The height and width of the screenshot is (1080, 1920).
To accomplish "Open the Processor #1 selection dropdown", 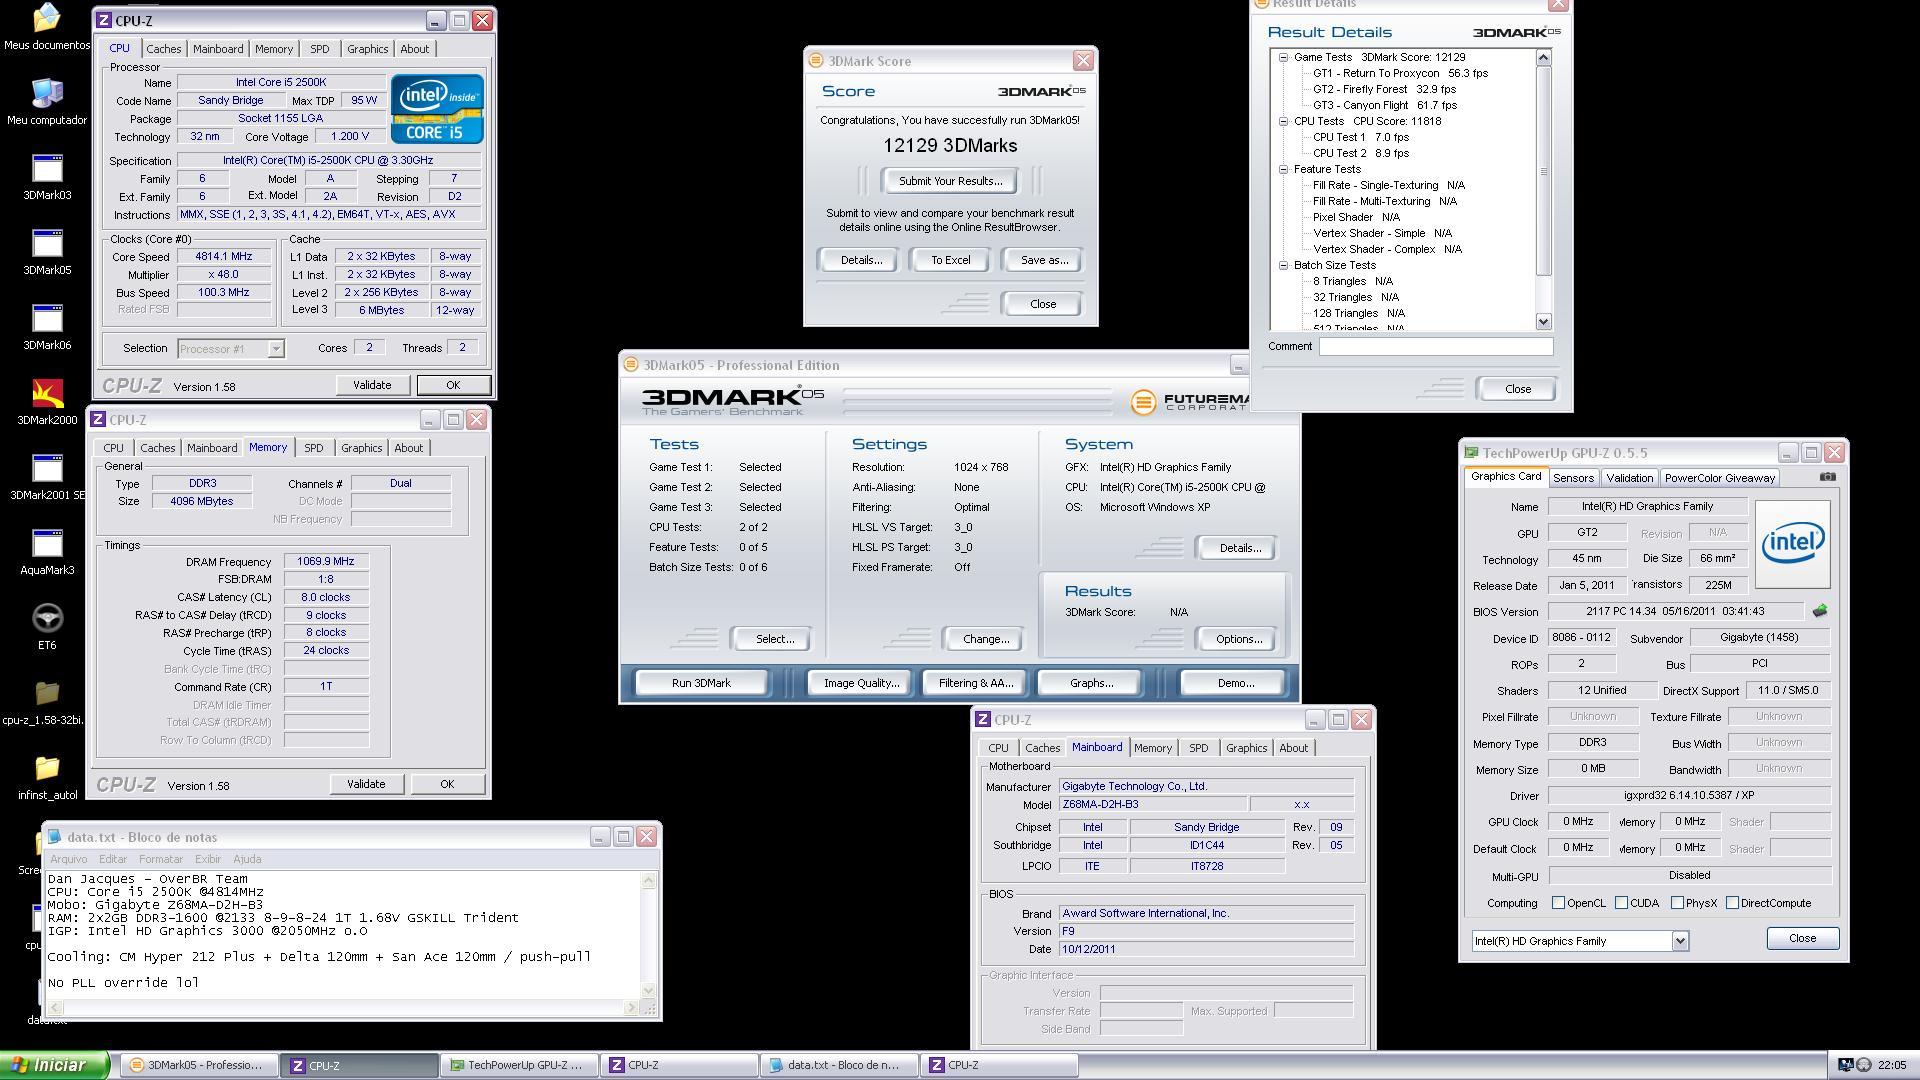I will [x=275, y=348].
